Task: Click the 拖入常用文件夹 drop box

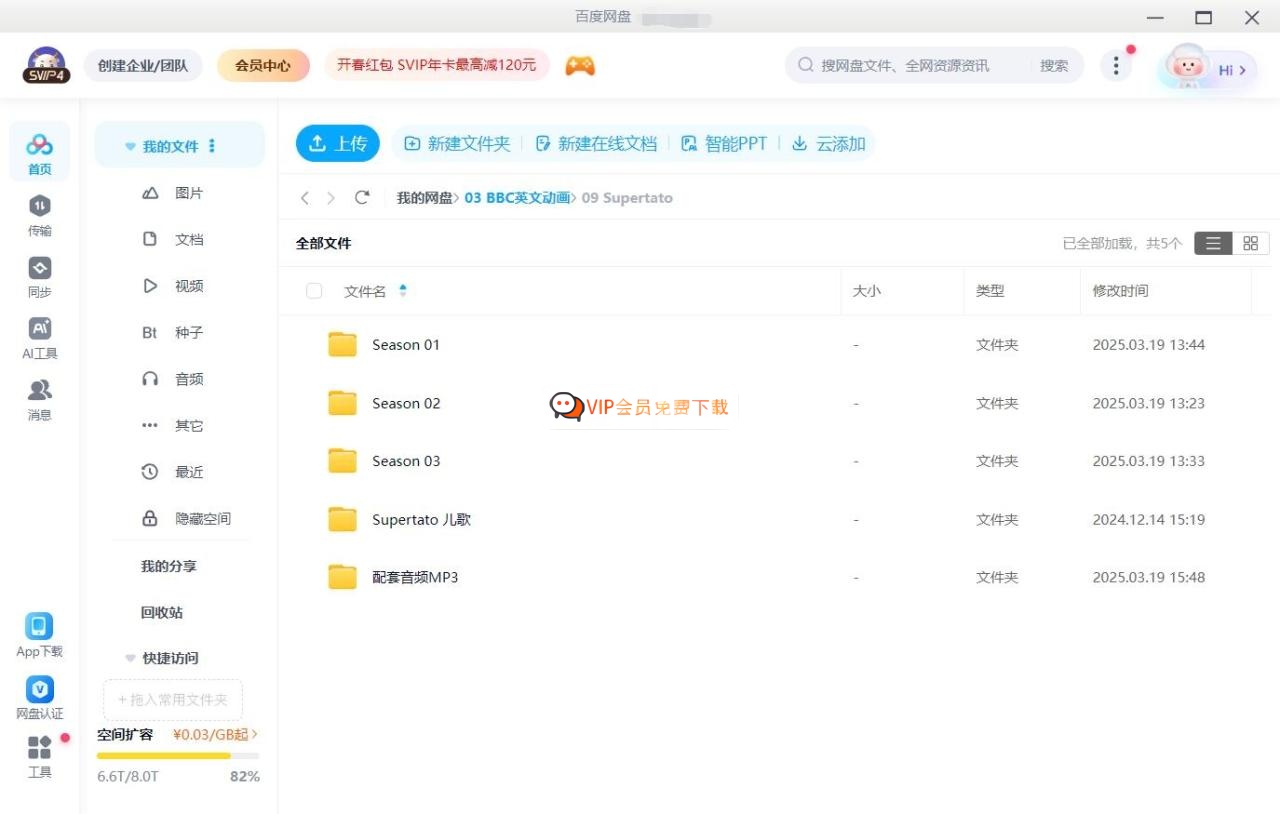Action: (x=173, y=700)
